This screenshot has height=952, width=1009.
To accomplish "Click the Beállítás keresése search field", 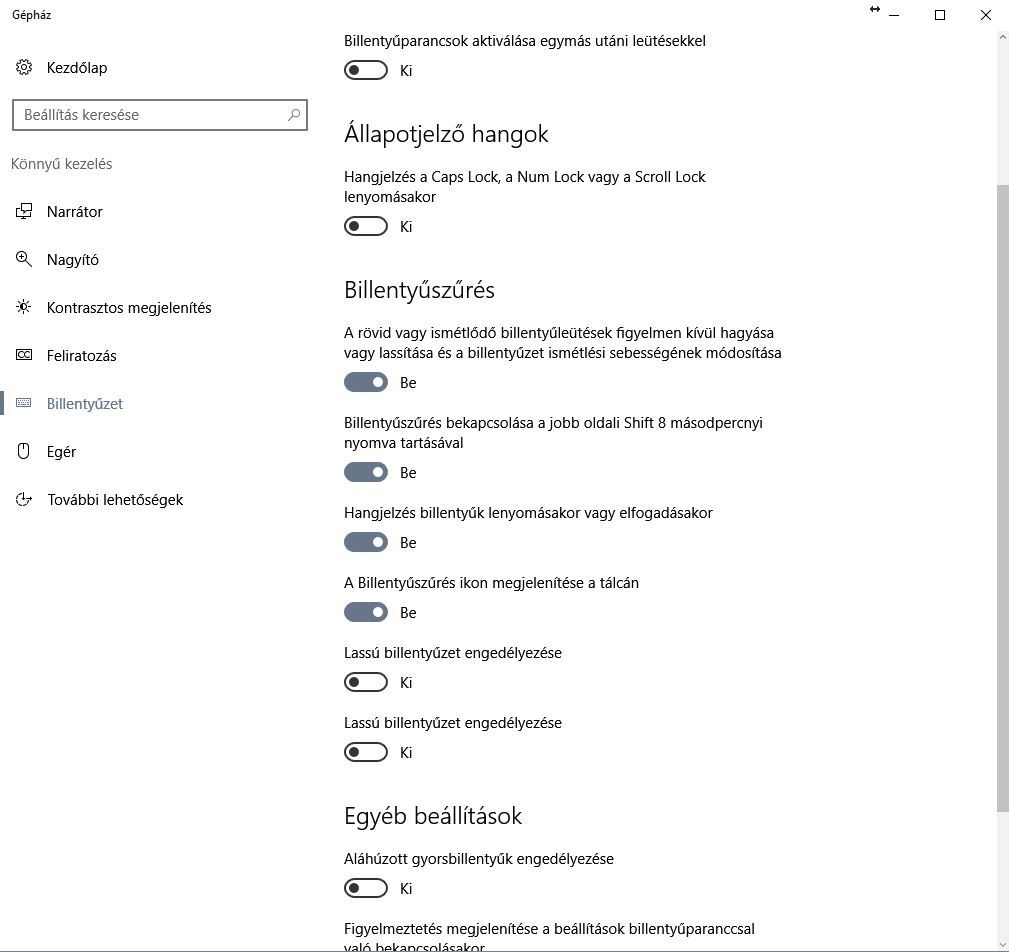I will (160, 115).
